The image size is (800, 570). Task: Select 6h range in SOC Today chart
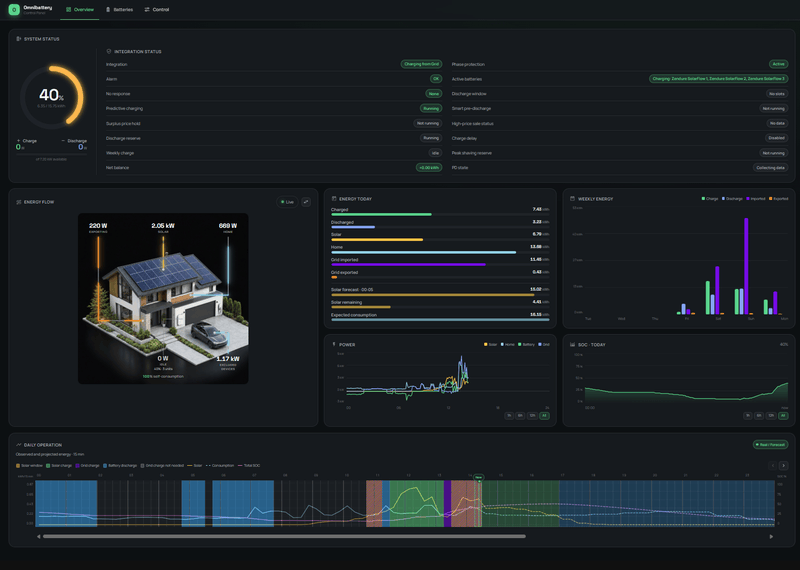(759, 416)
